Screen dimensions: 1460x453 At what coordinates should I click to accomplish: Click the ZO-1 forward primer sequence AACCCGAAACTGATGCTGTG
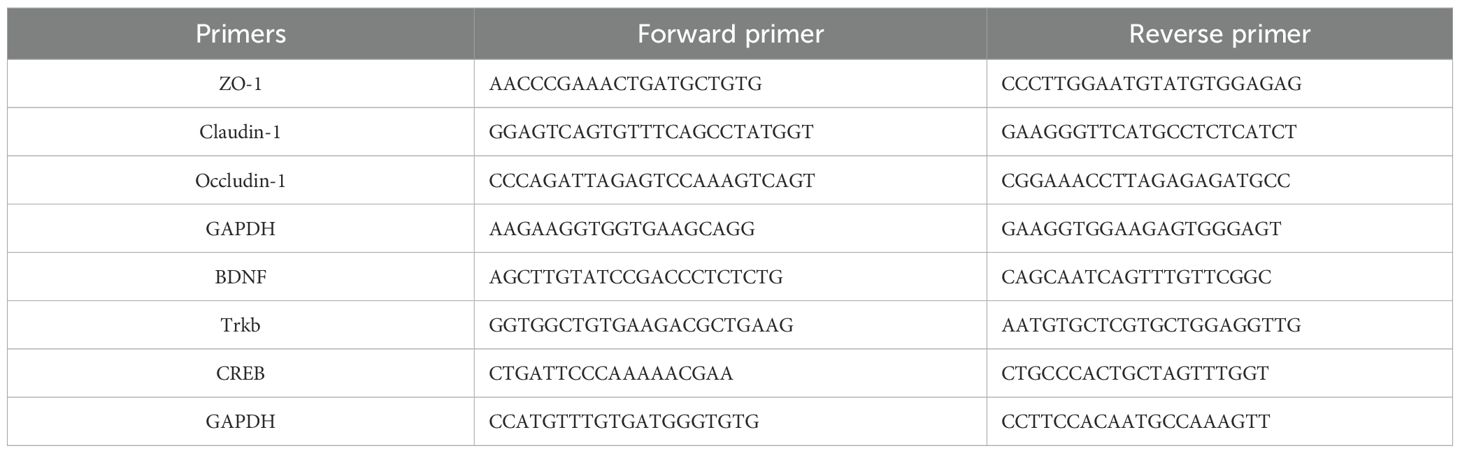click(x=626, y=84)
